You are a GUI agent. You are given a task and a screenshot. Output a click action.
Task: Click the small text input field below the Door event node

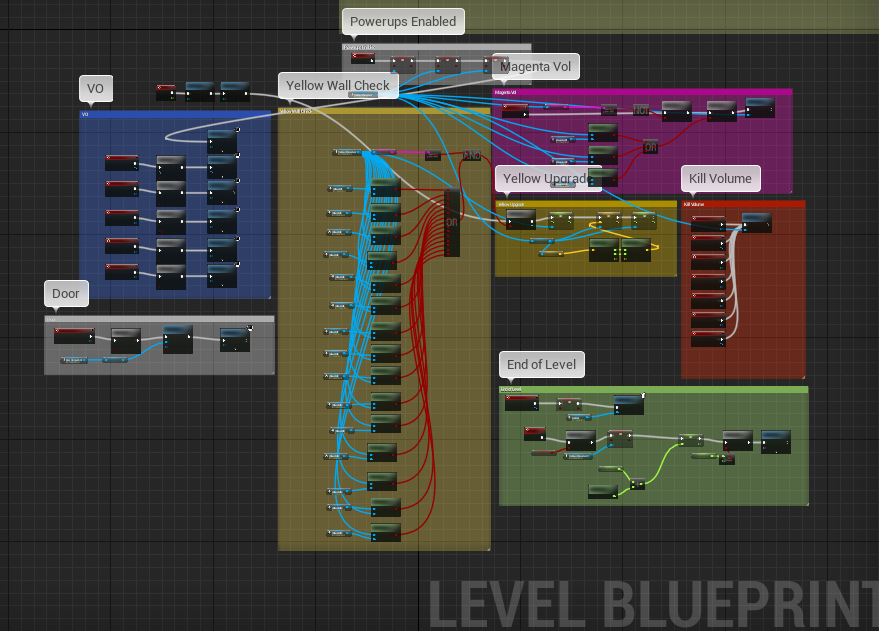pyautogui.click(x=75, y=360)
